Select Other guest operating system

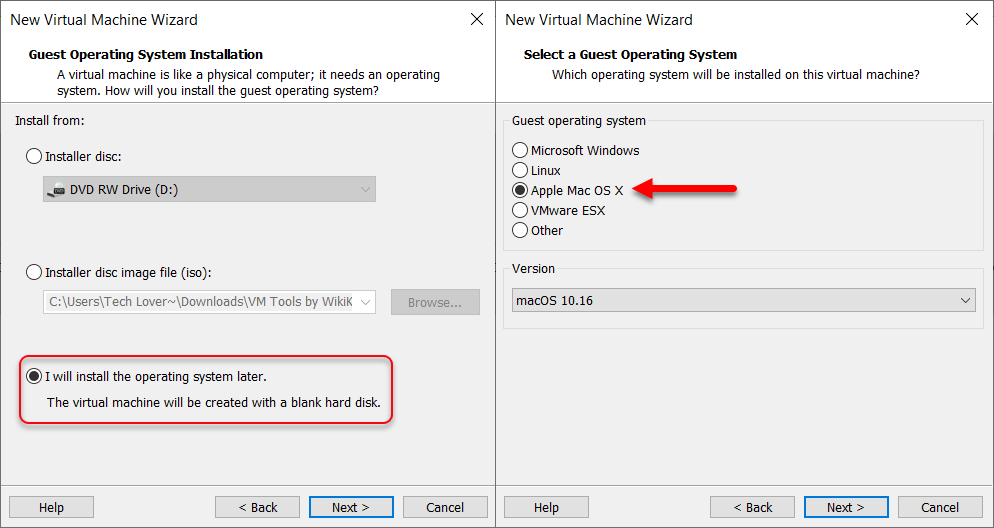point(520,230)
